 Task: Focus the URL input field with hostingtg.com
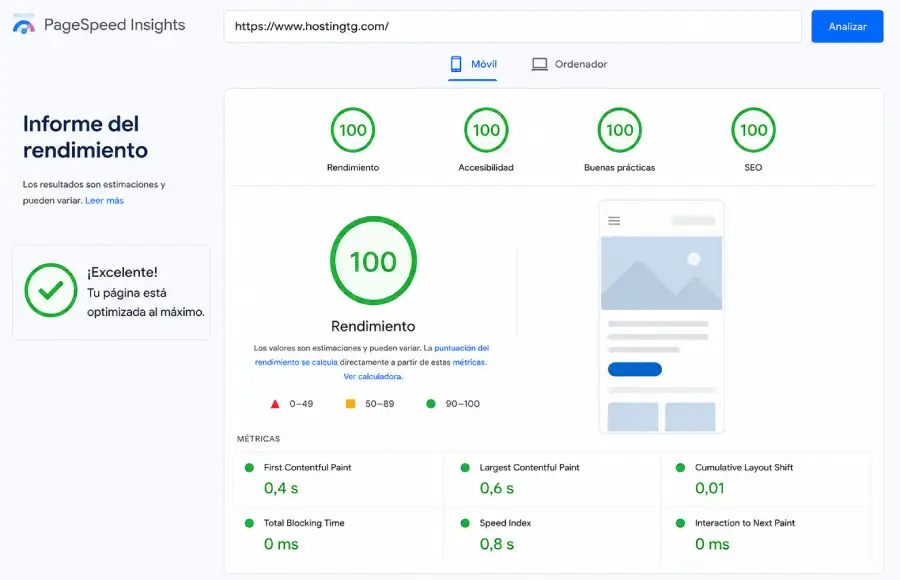coord(512,26)
